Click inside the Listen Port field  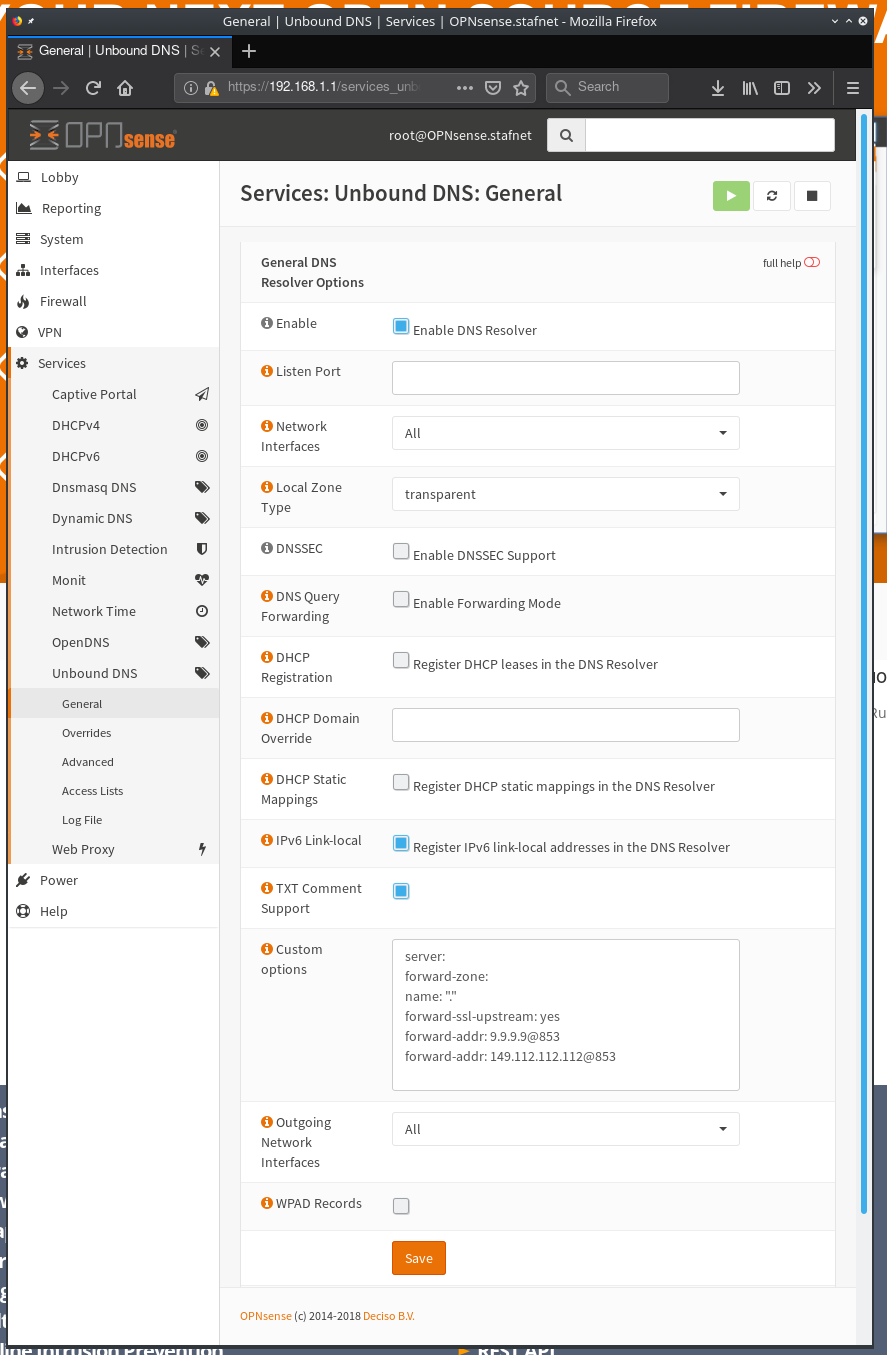pyautogui.click(x=565, y=378)
